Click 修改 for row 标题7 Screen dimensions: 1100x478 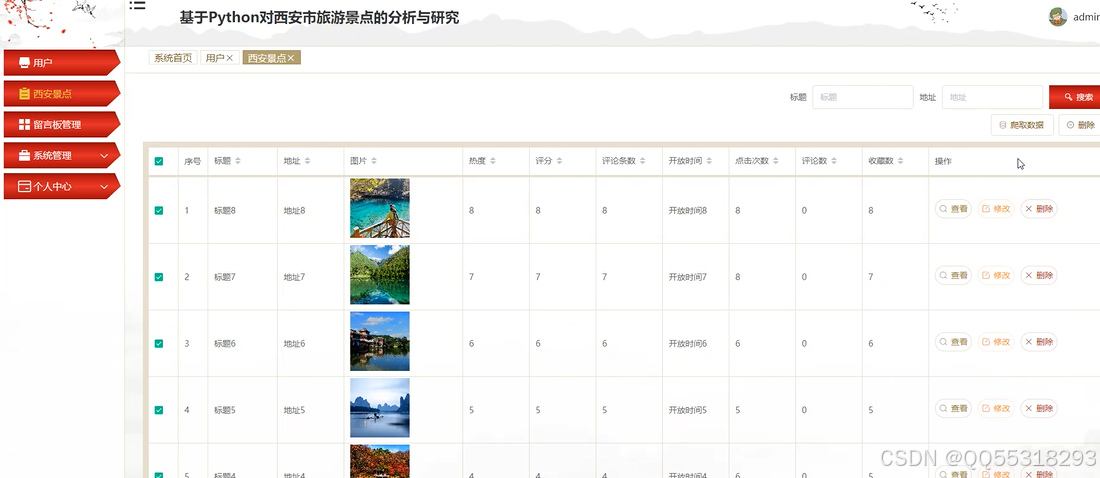coord(996,275)
